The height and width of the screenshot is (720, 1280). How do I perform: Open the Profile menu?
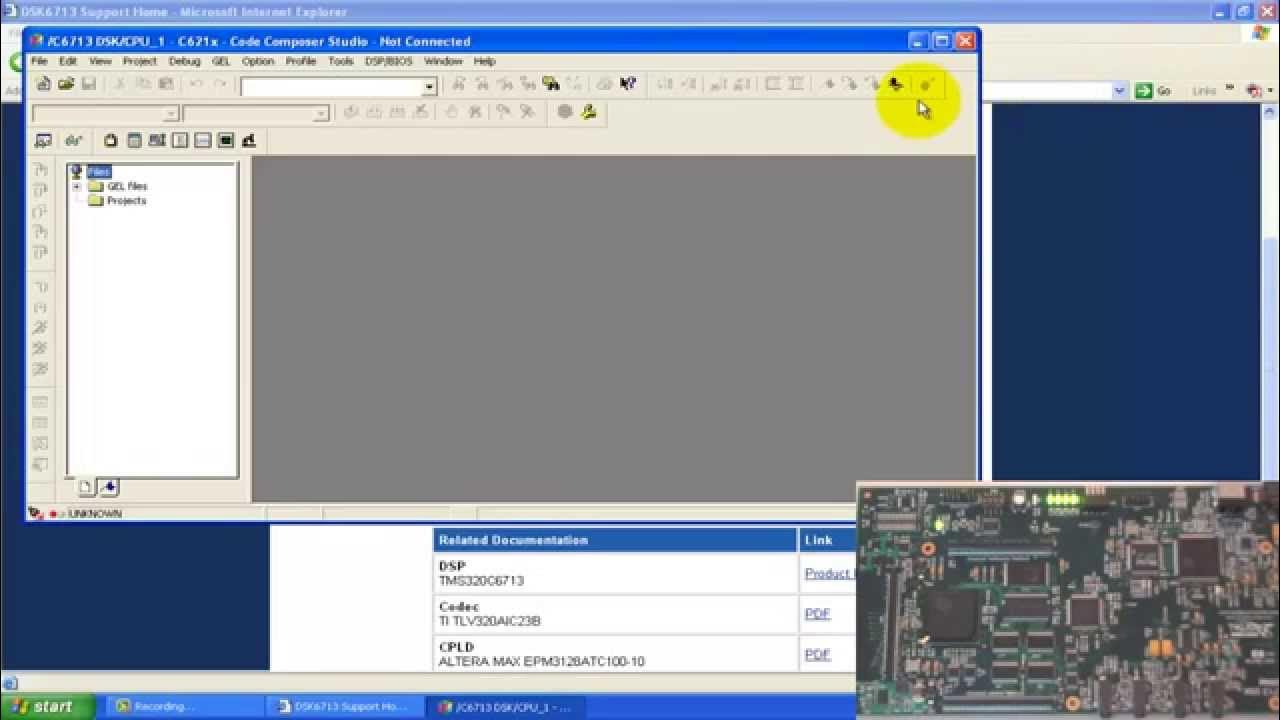click(301, 61)
